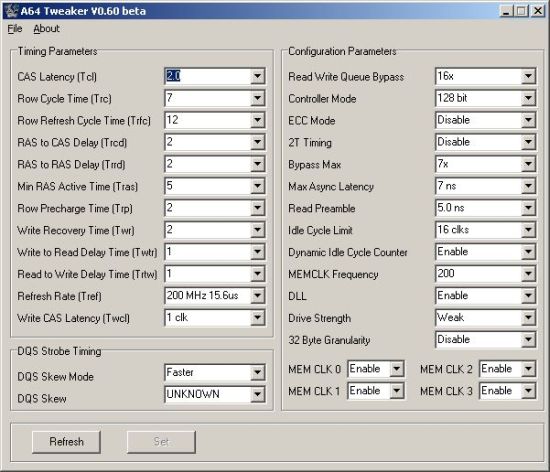Click the Refresh button
The width and height of the screenshot is (550, 472).
click(66, 442)
